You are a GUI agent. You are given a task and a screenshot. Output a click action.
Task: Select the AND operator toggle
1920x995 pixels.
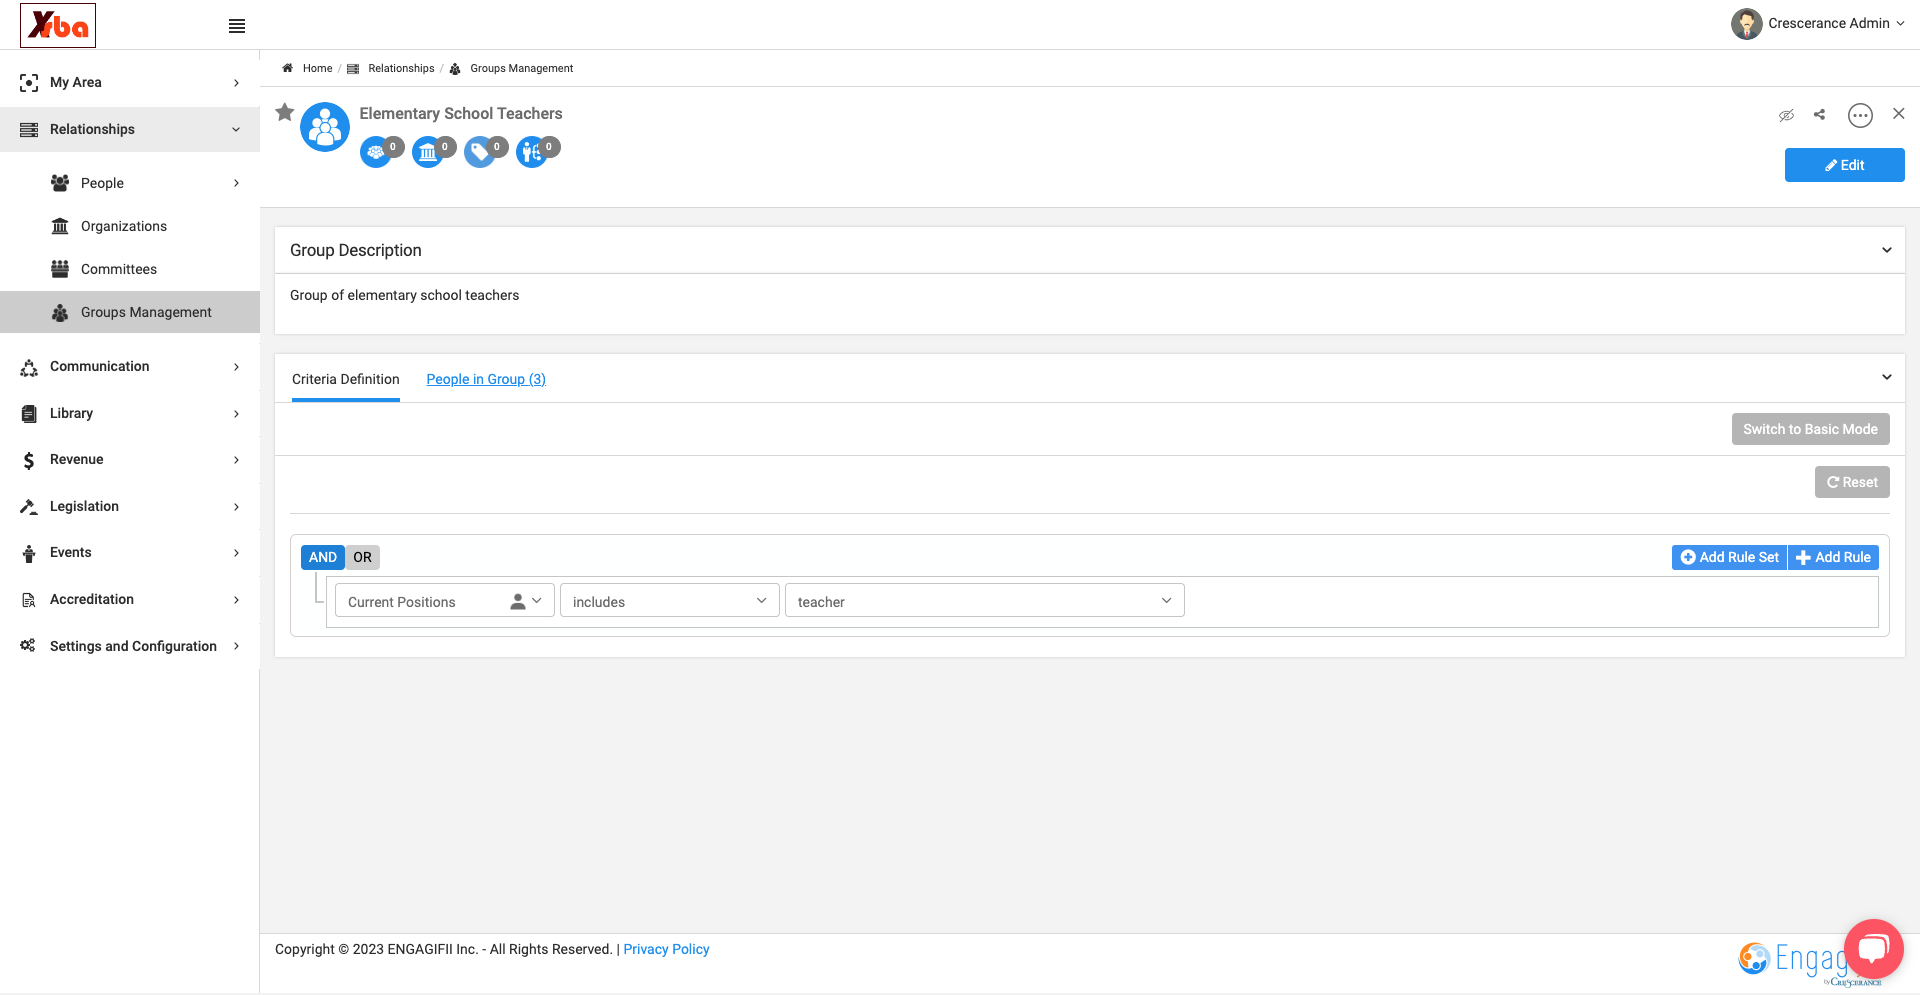323,557
